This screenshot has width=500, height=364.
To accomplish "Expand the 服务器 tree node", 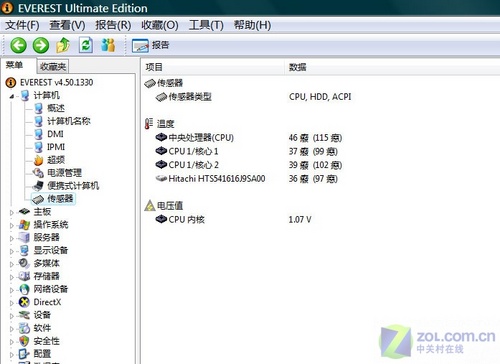I will click(12, 238).
